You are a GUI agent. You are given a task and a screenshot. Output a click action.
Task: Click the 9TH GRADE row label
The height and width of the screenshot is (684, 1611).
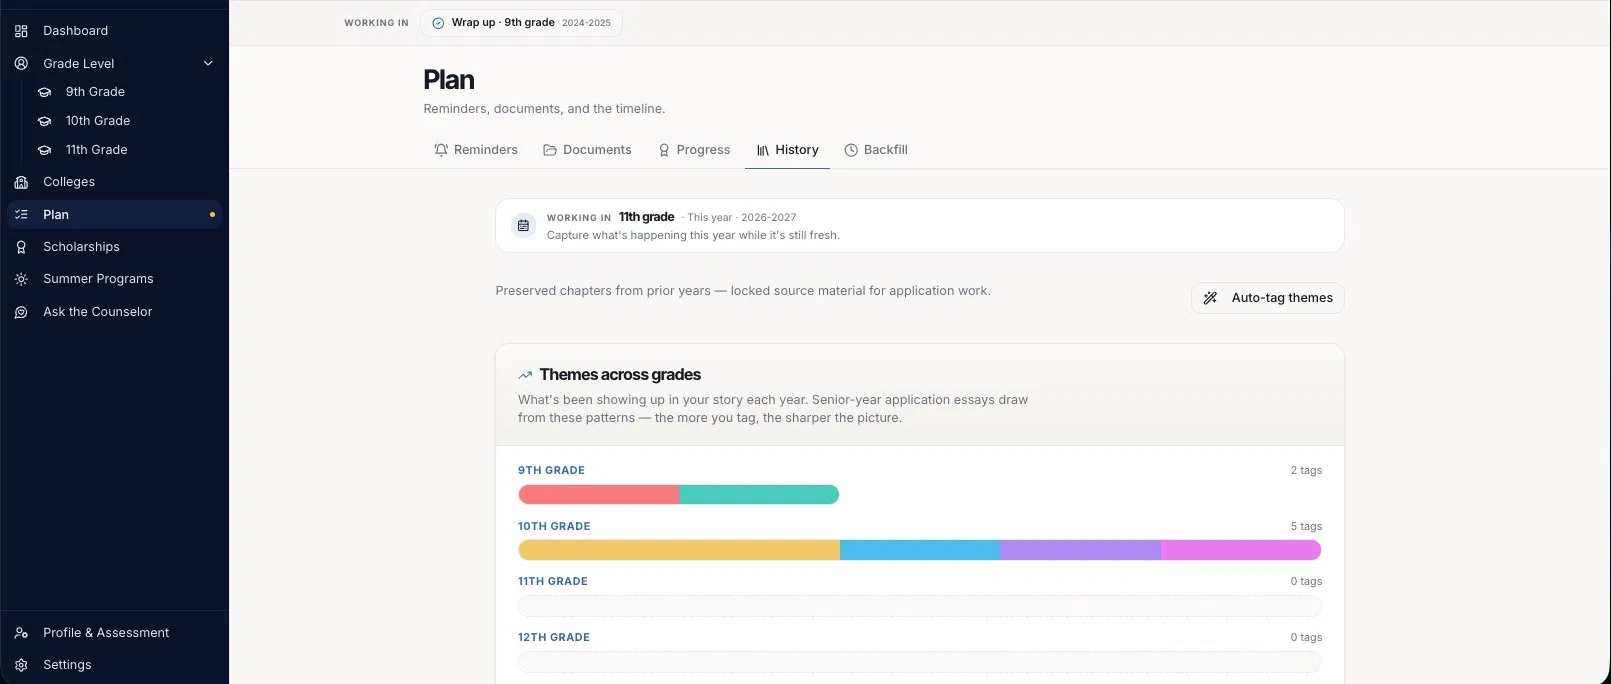tap(551, 470)
